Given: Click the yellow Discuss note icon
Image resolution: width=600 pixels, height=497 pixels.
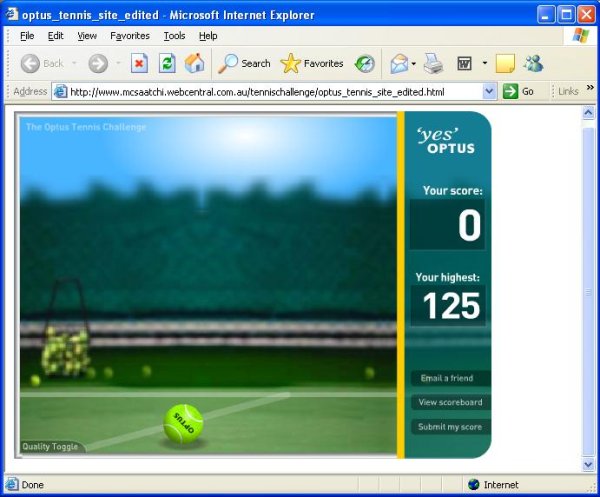Looking at the screenshot, I should tap(505, 63).
